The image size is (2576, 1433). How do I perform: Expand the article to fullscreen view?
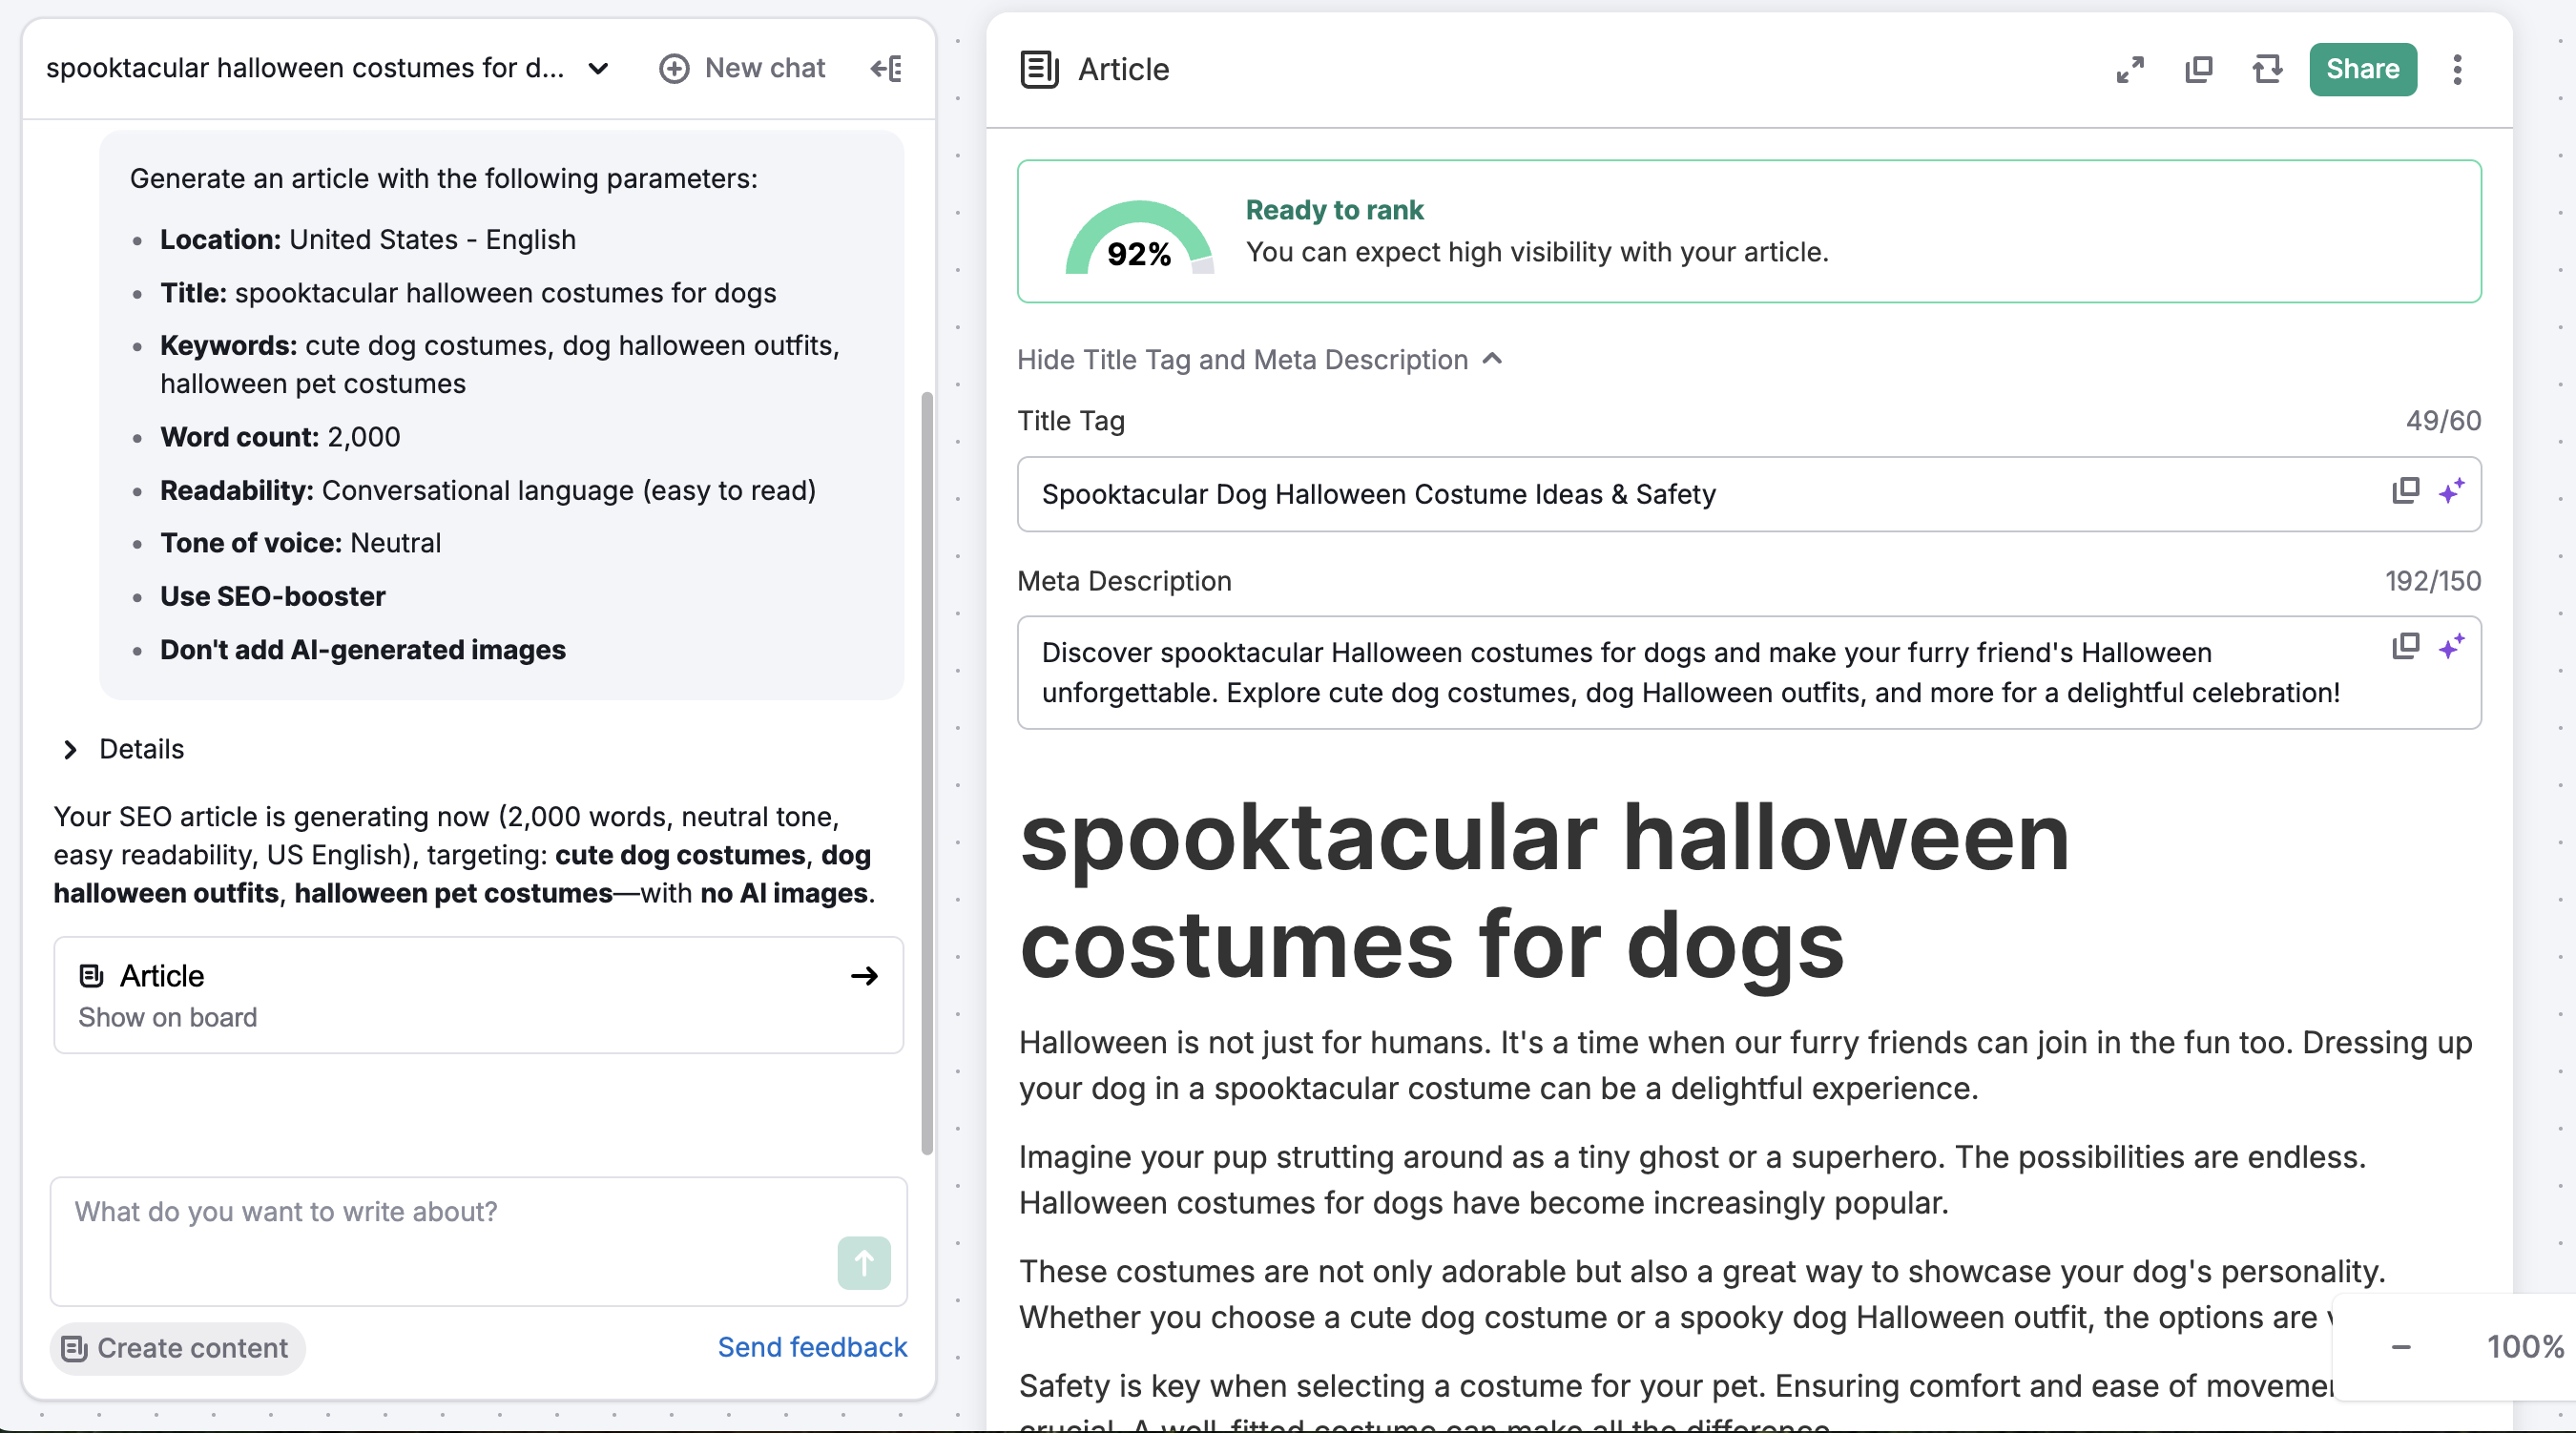click(2130, 69)
